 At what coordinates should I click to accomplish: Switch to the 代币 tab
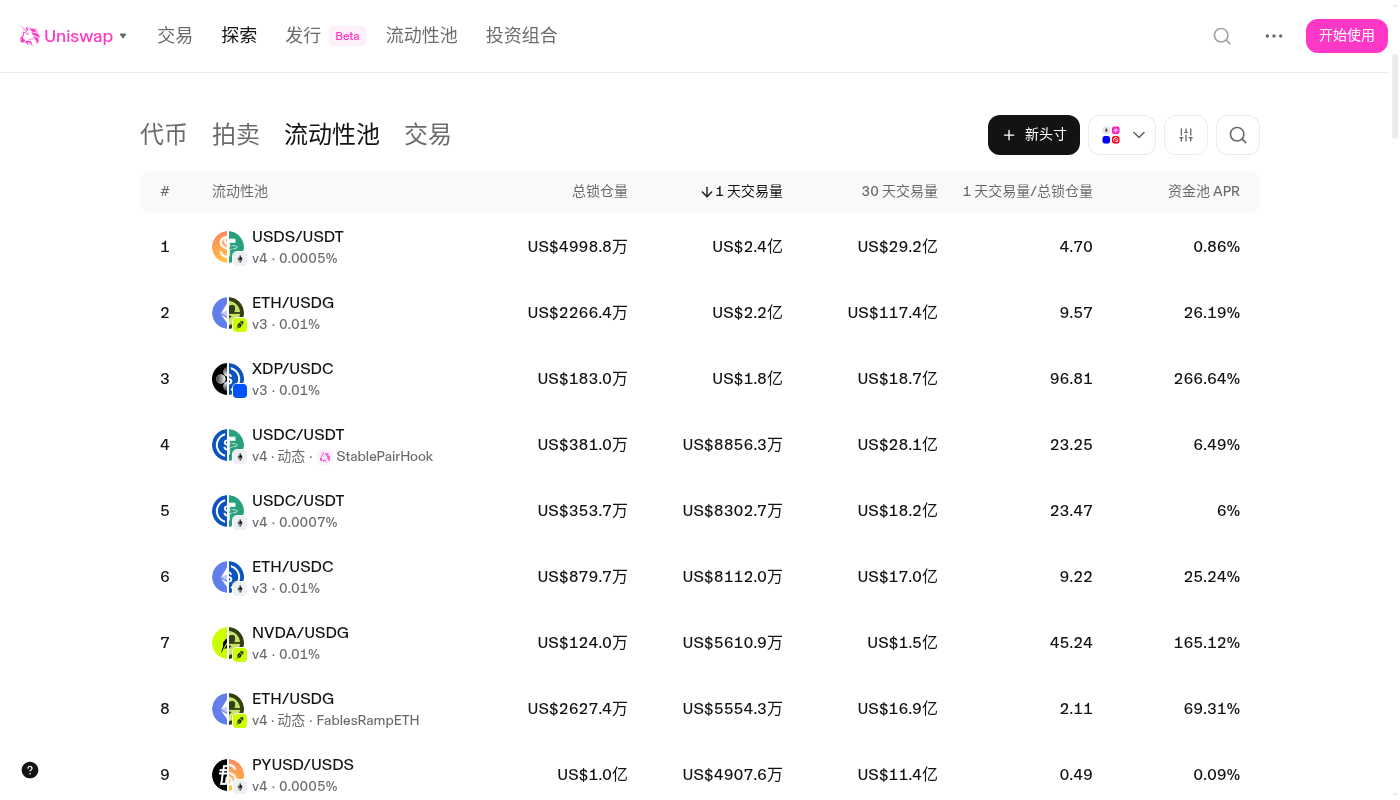point(164,135)
